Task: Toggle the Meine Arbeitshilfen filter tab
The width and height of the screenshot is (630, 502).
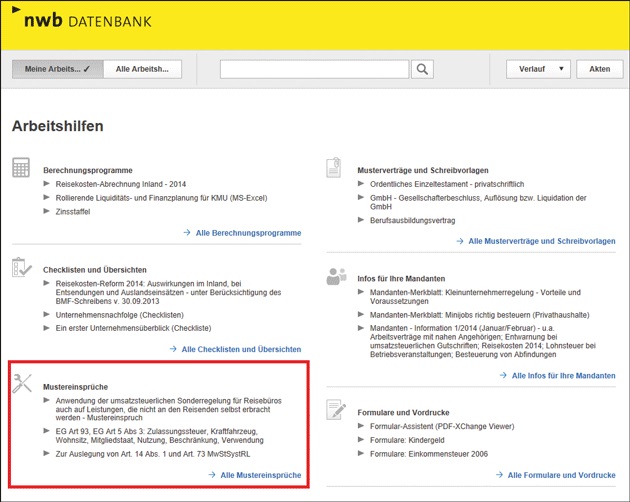Action: click(x=57, y=69)
